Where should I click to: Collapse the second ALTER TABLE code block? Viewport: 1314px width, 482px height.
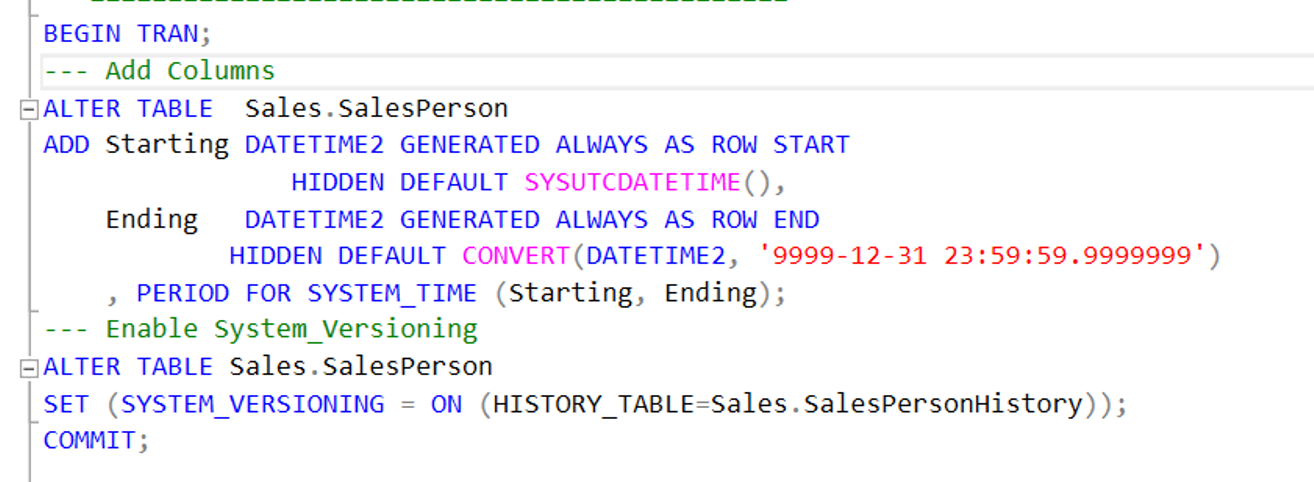(x=28, y=367)
